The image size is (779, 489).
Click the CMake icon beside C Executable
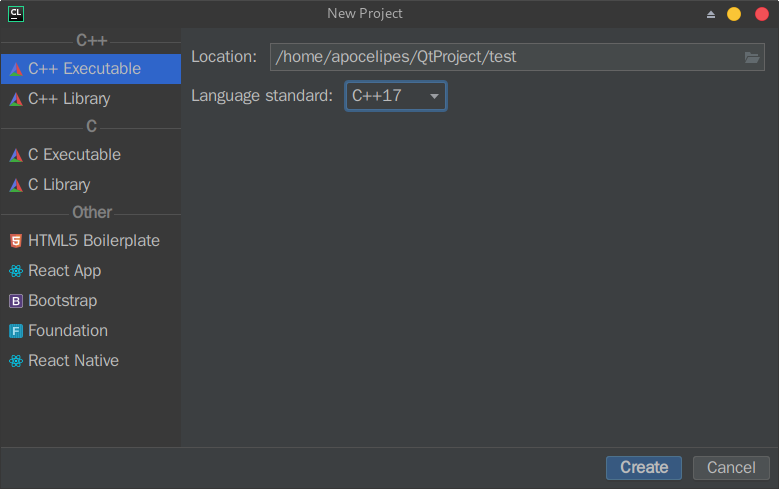[x=16, y=155]
